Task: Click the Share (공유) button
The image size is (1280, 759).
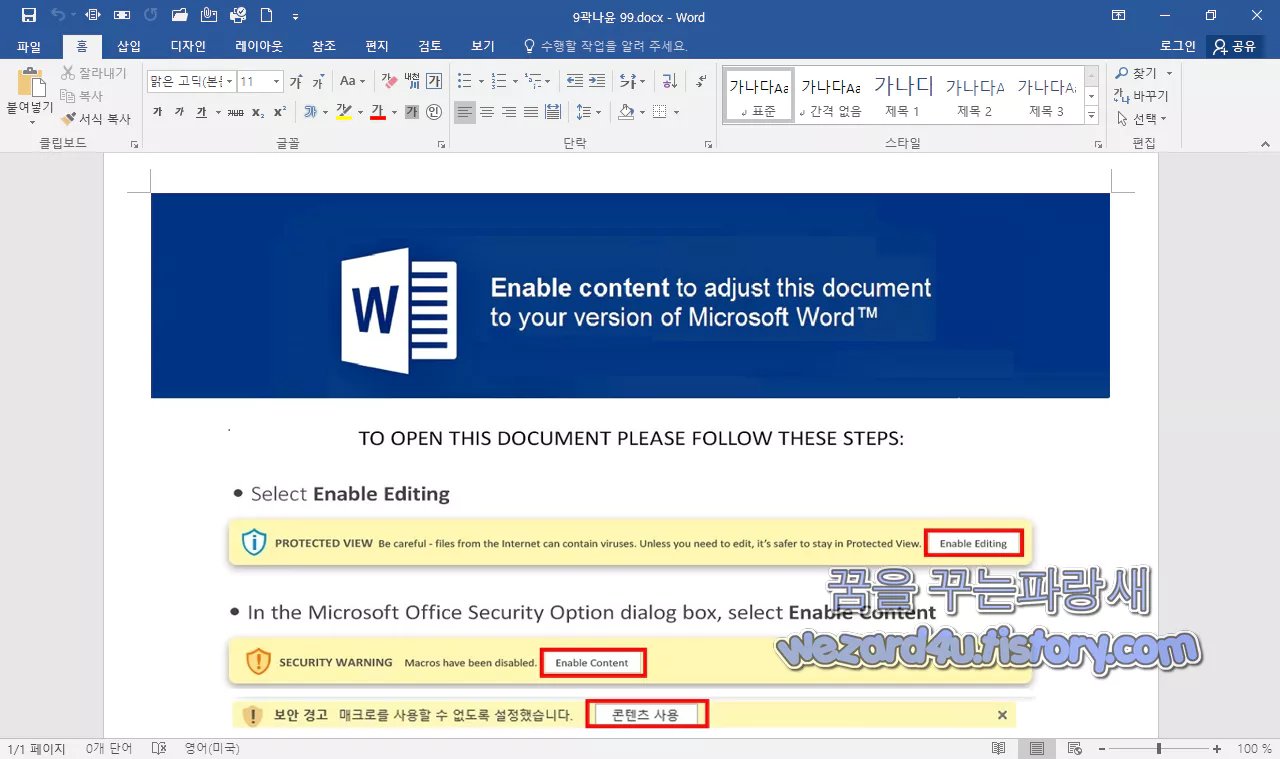Action: (1235, 46)
